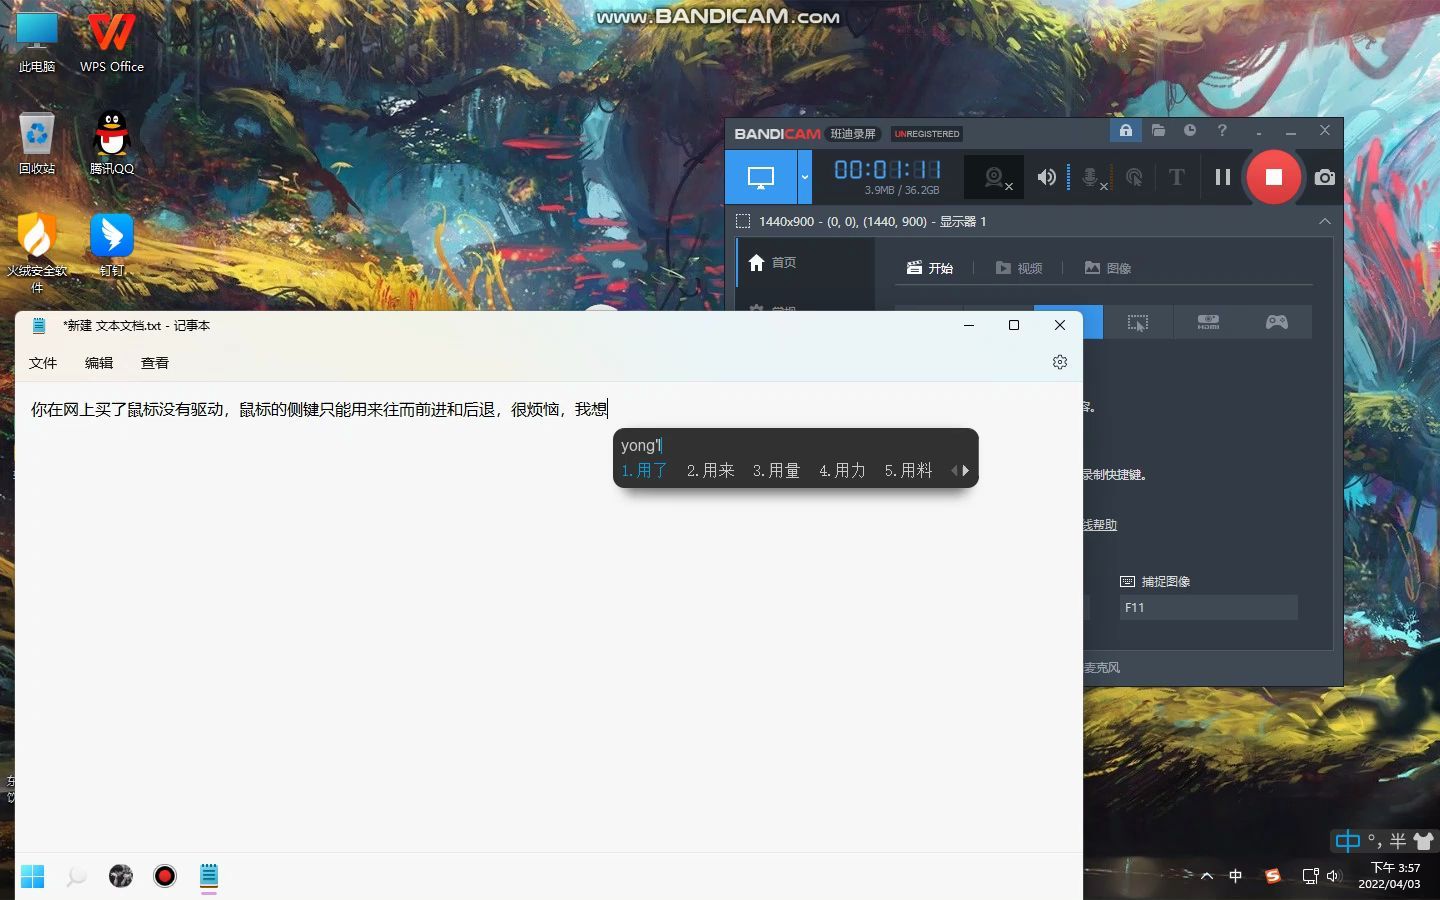Switch to 开始 tab in Bandicam
This screenshot has height=900, width=1440.
click(x=930, y=268)
